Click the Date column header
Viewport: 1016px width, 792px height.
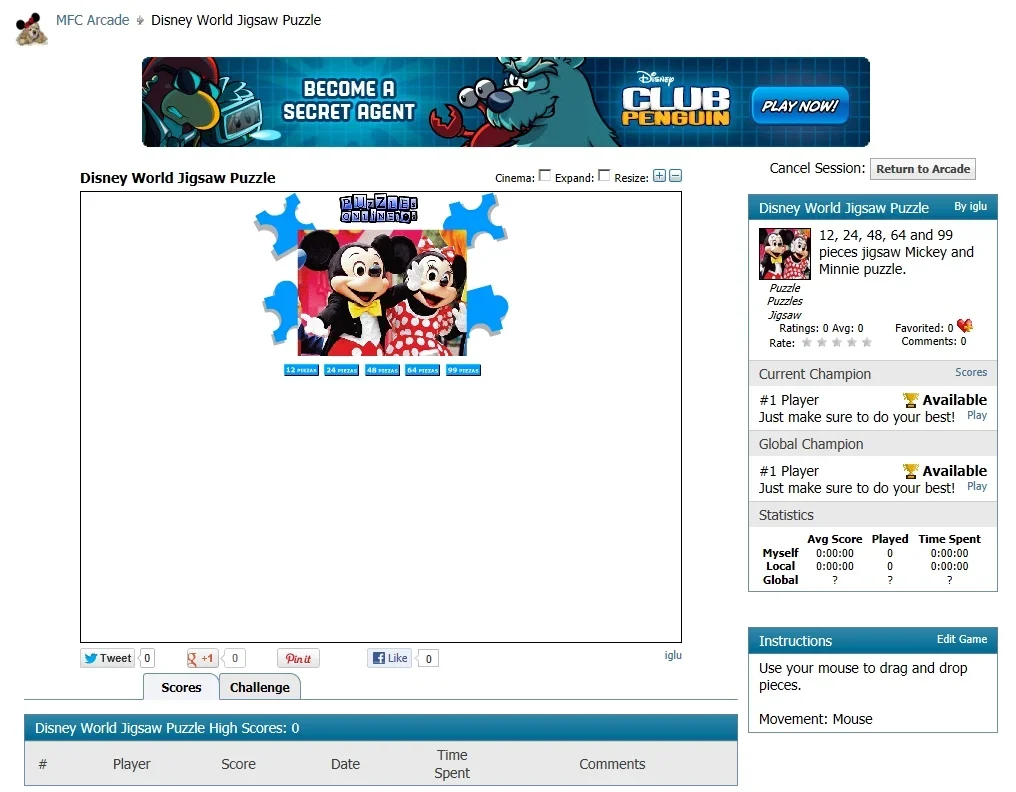click(345, 764)
